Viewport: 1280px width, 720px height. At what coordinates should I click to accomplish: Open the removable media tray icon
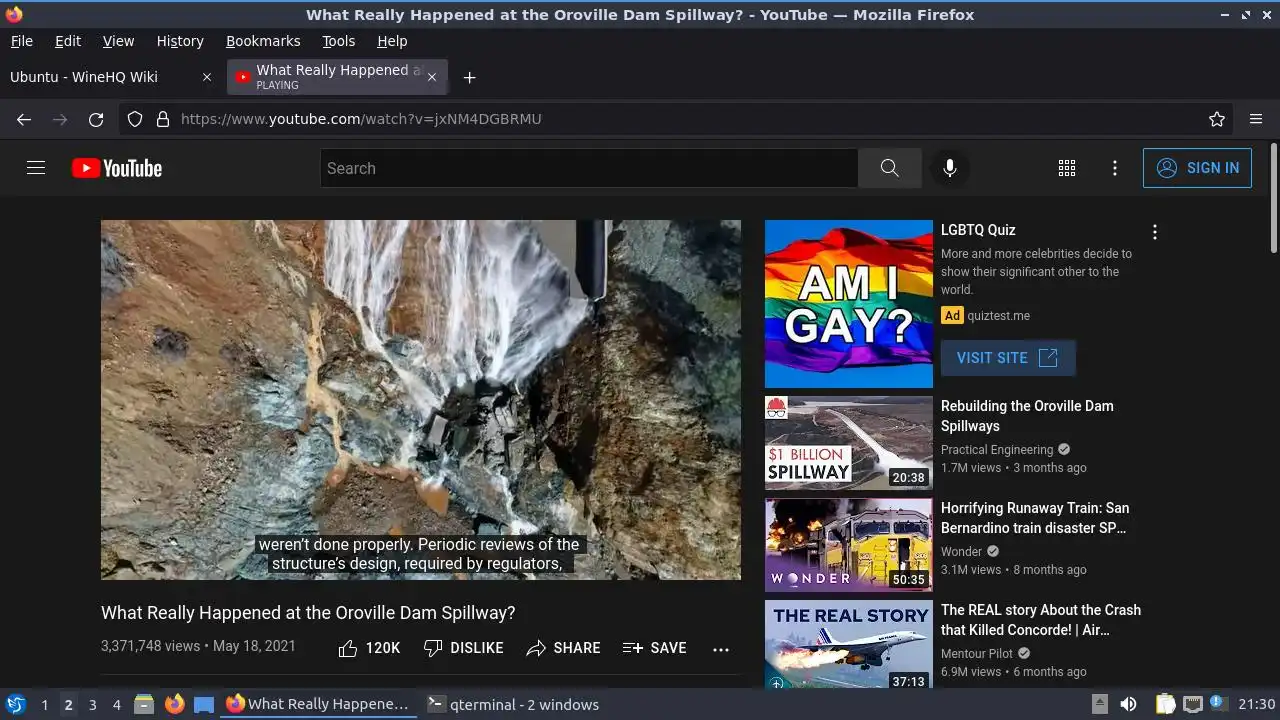tap(1099, 704)
